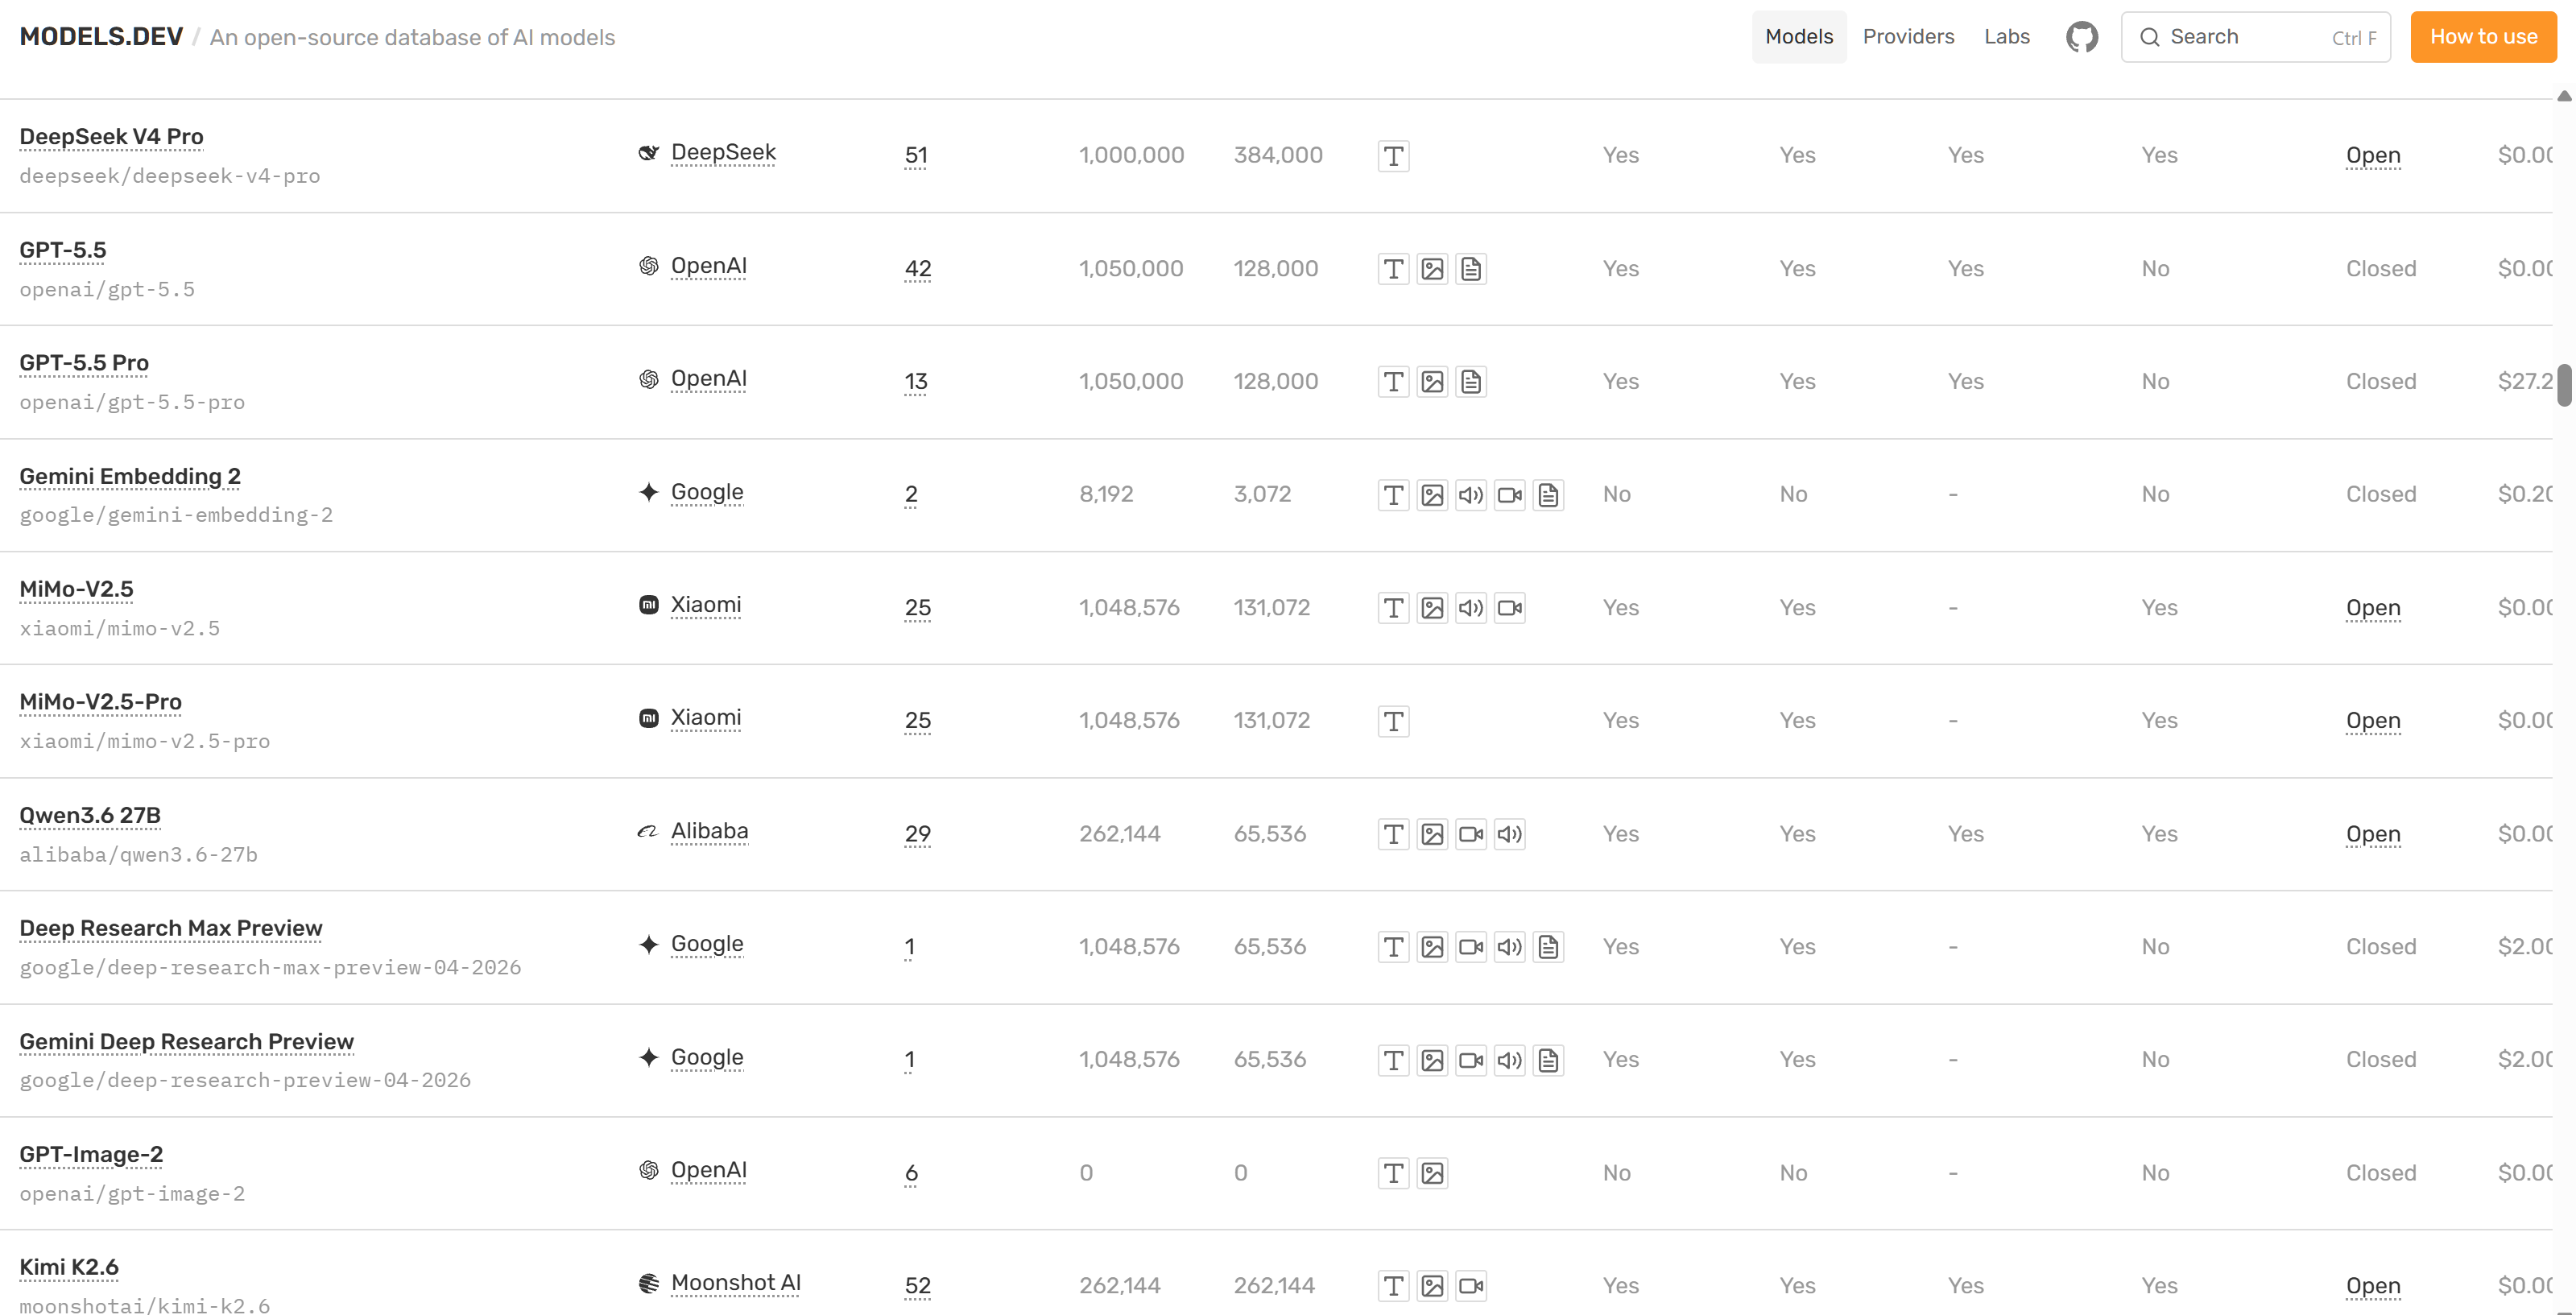
Task: Open the Moonshot AI lab link
Action: pos(735,1283)
